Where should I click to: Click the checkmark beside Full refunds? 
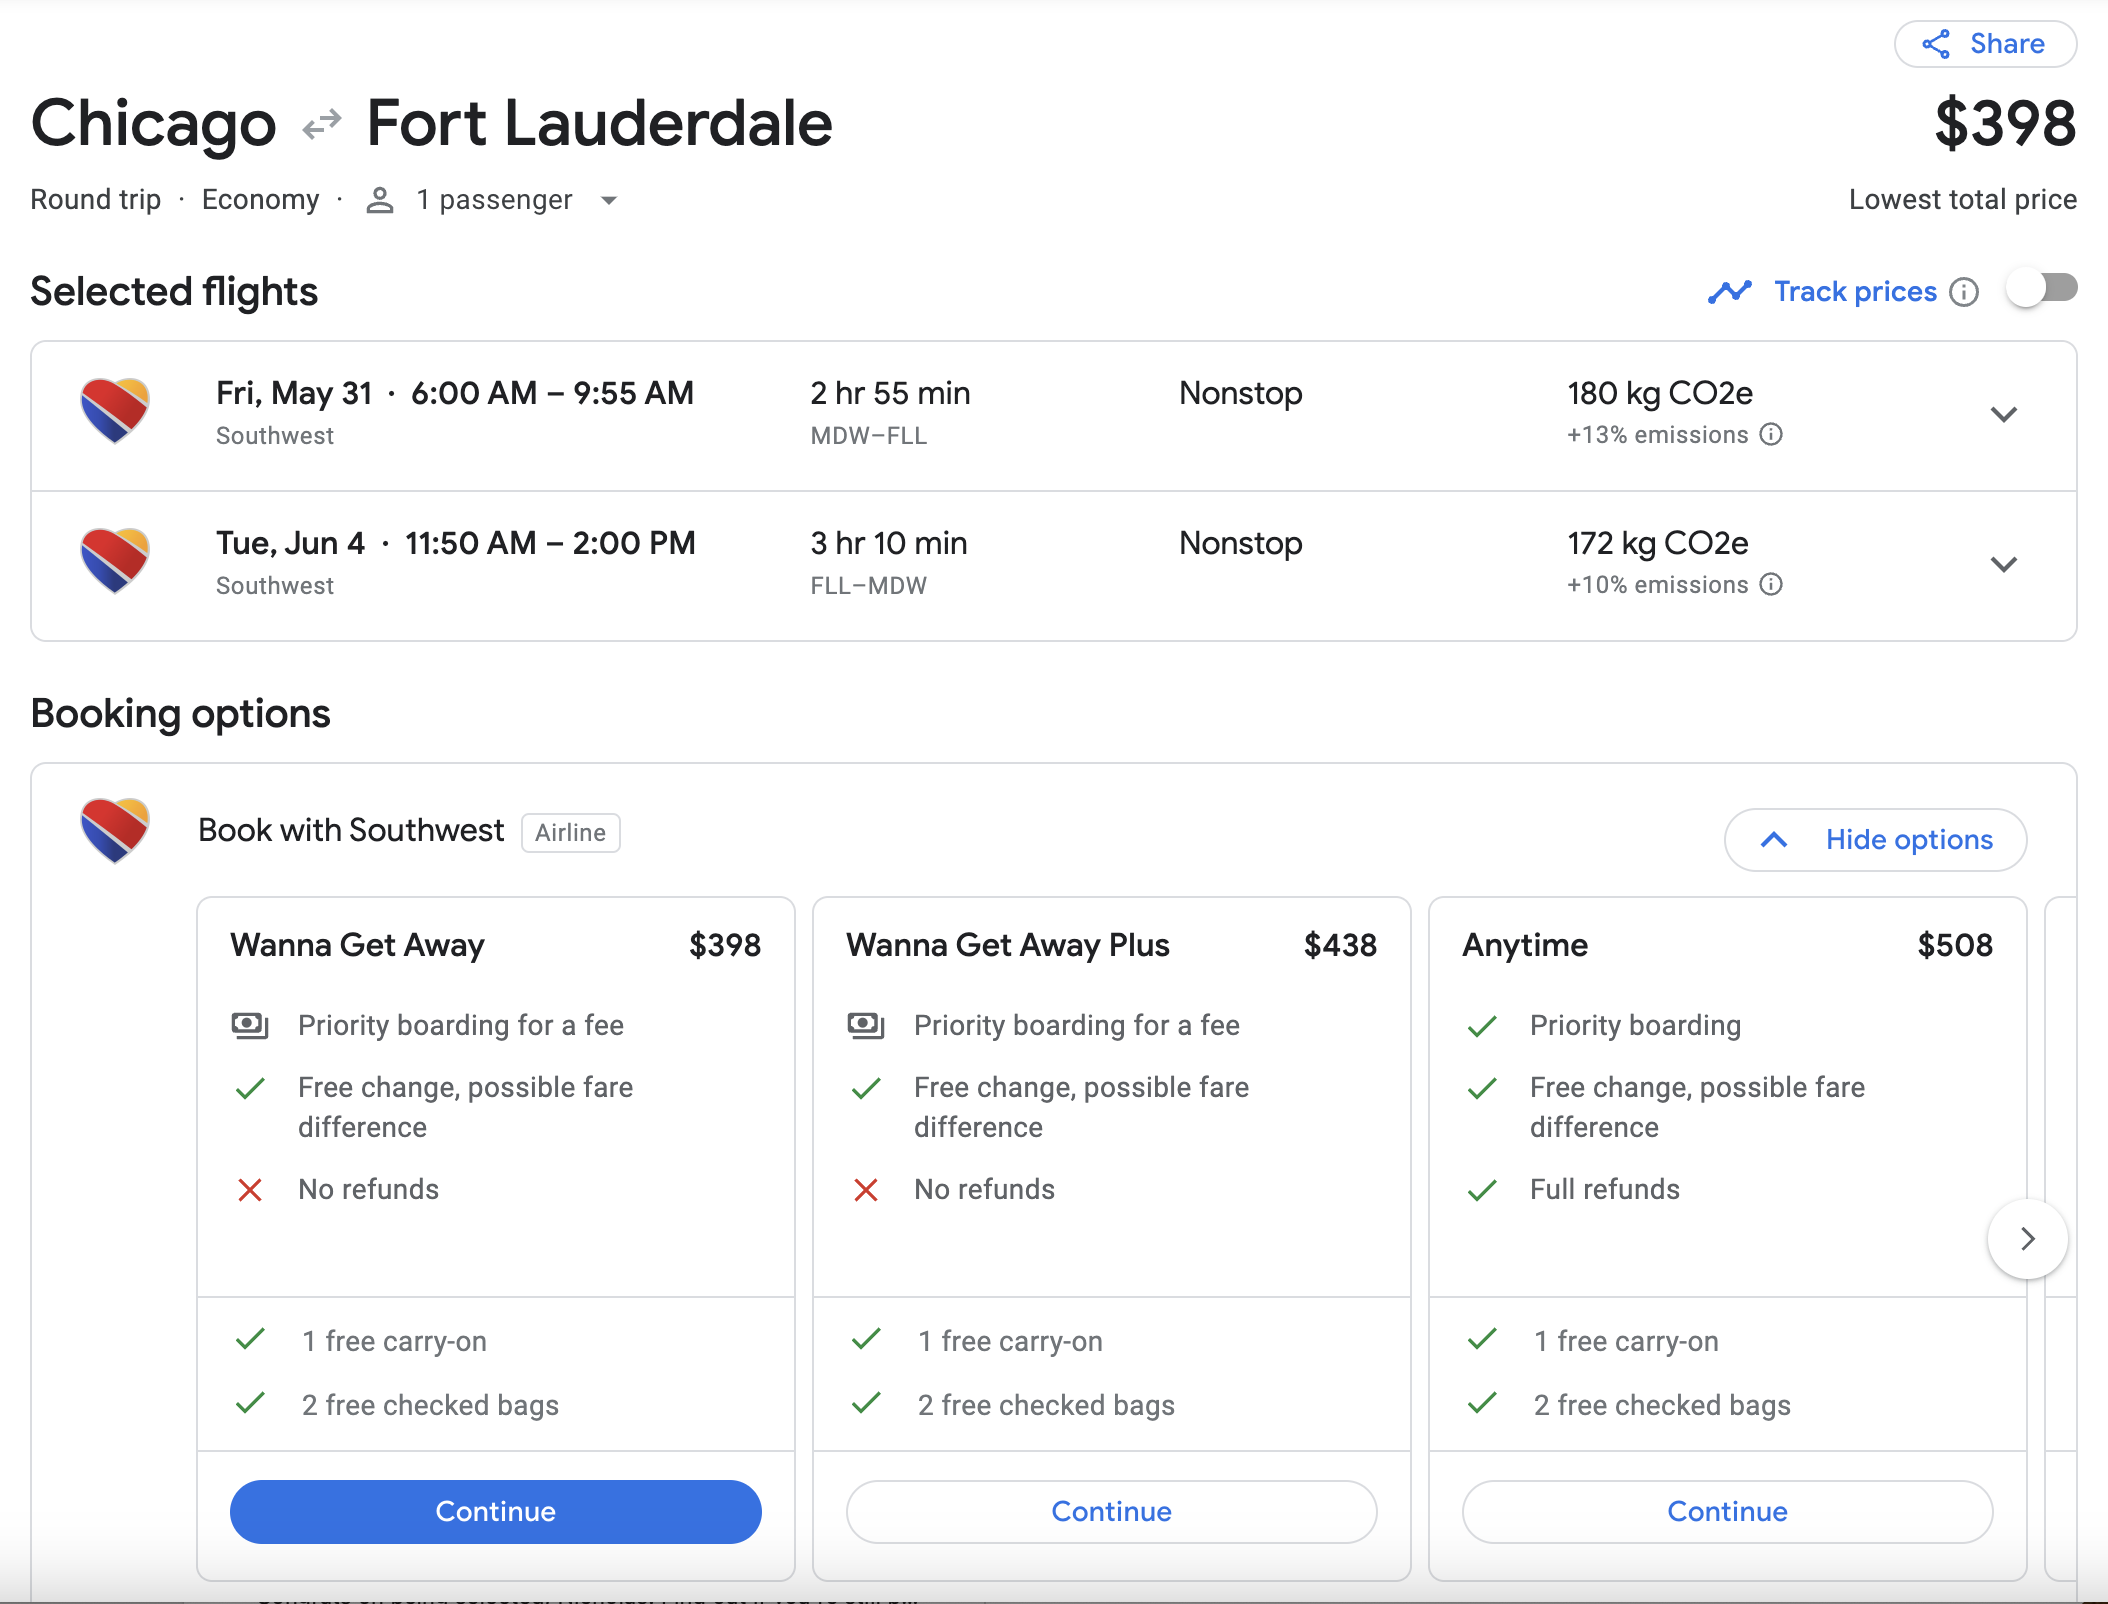(1482, 1190)
